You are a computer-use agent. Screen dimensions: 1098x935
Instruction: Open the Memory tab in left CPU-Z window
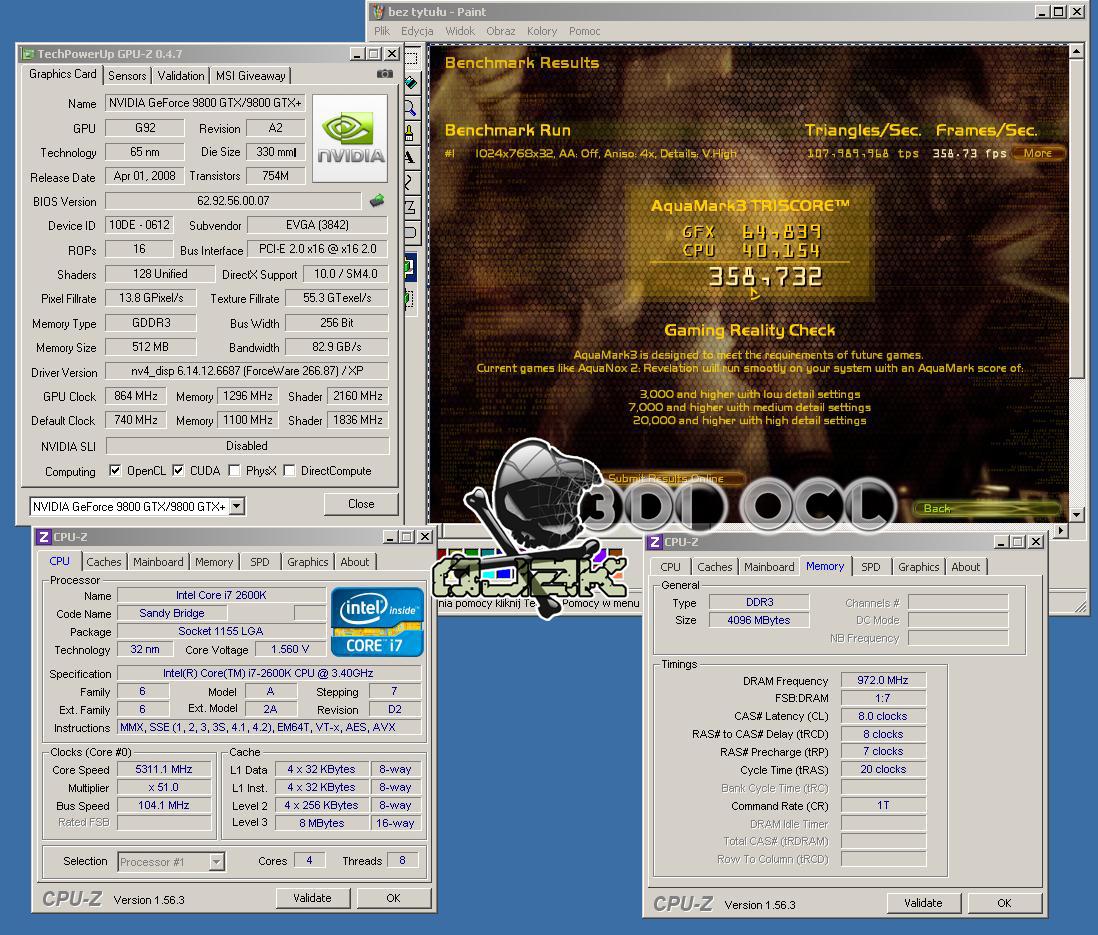(214, 562)
